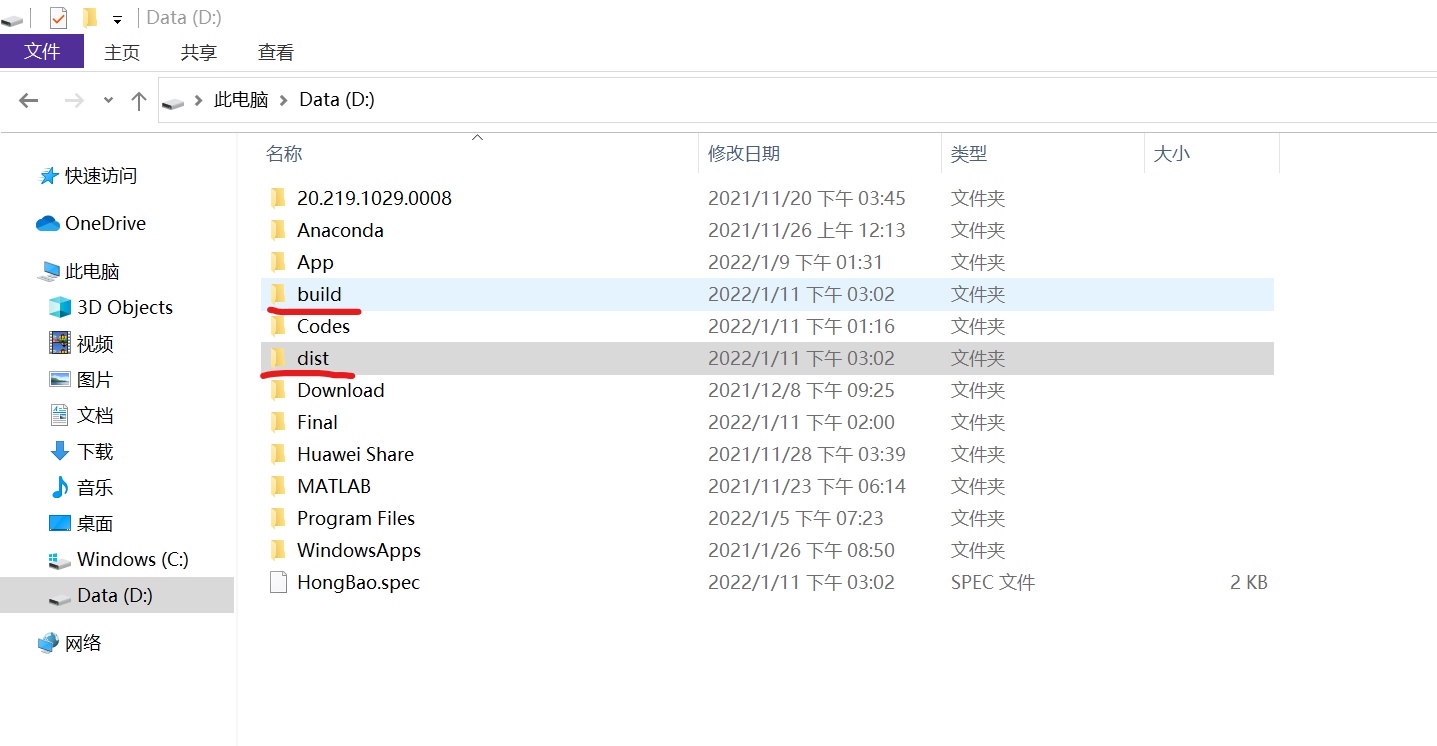The width and height of the screenshot is (1437, 746).
Task: Click the 视频 filmstrip icon
Action: tap(60, 343)
